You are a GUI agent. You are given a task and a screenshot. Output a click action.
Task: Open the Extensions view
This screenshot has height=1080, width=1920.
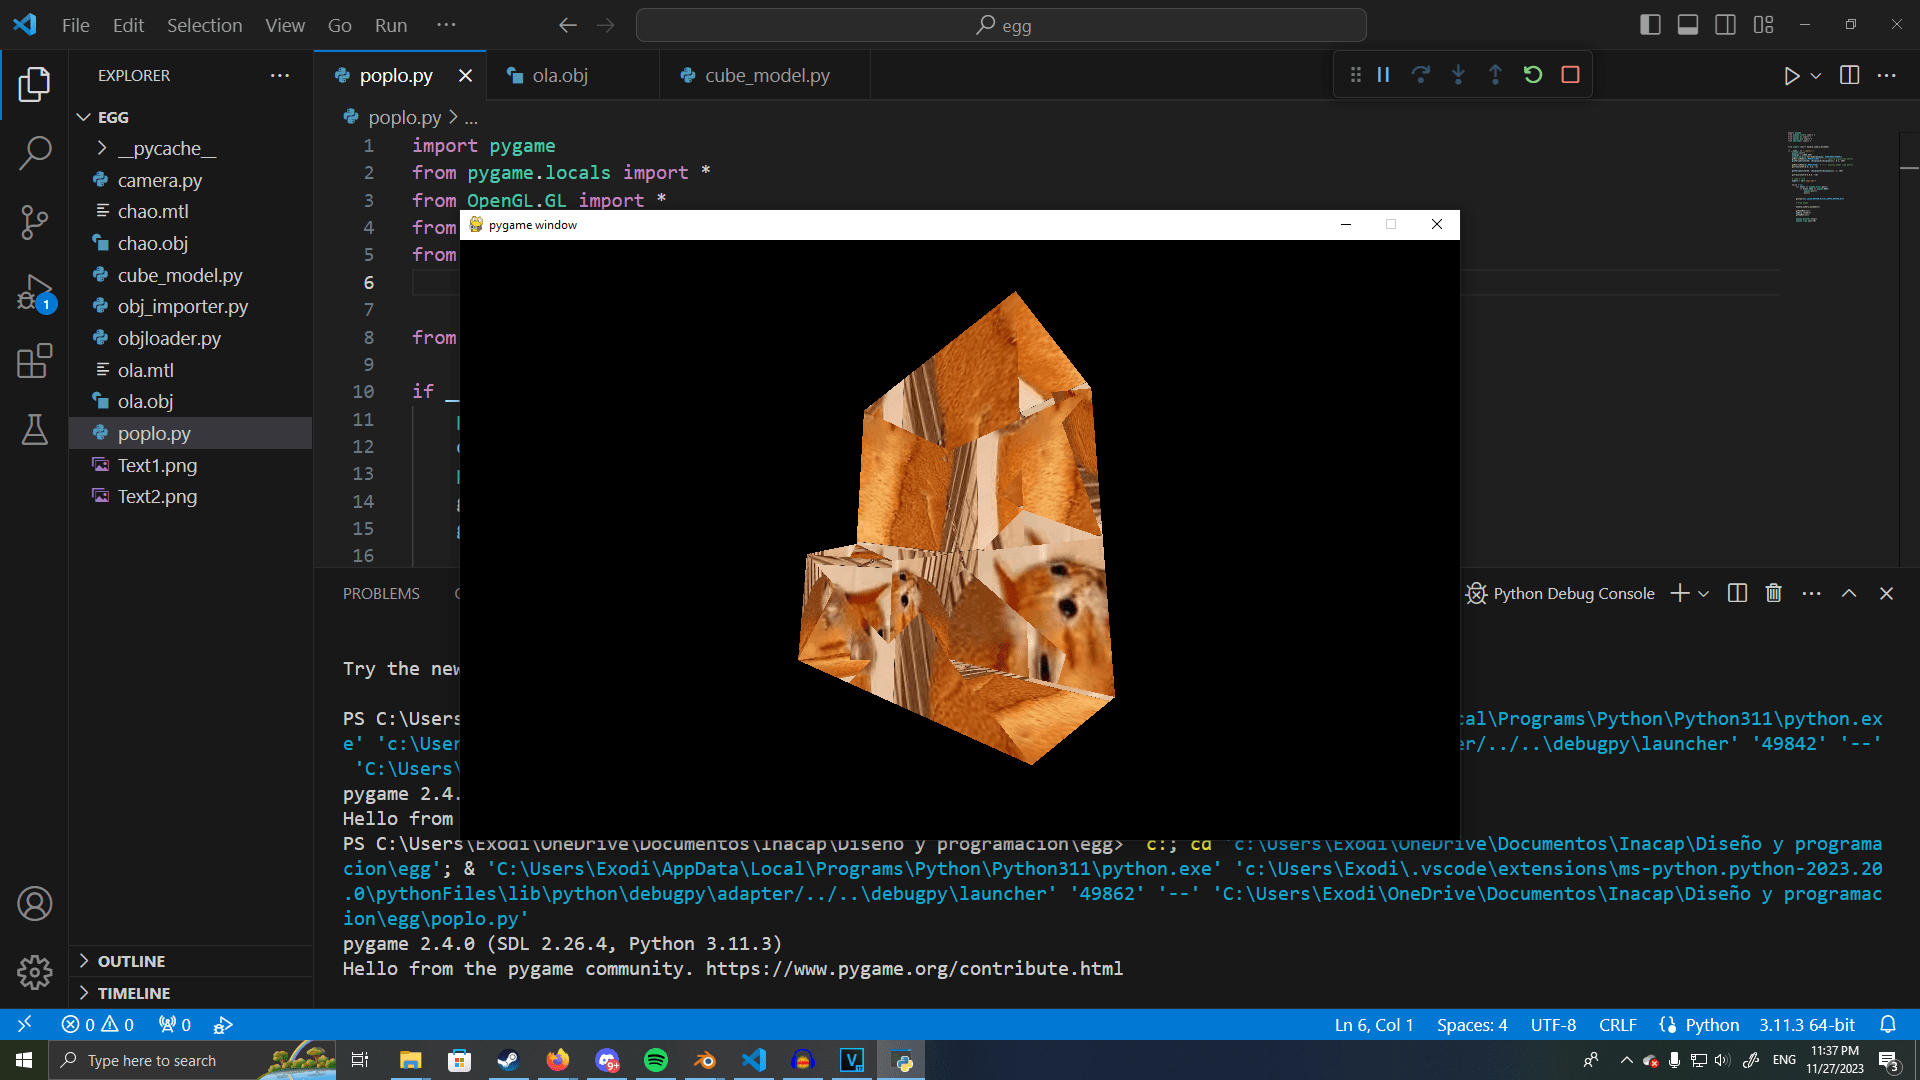pyautogui.click(x=35, y=361)
